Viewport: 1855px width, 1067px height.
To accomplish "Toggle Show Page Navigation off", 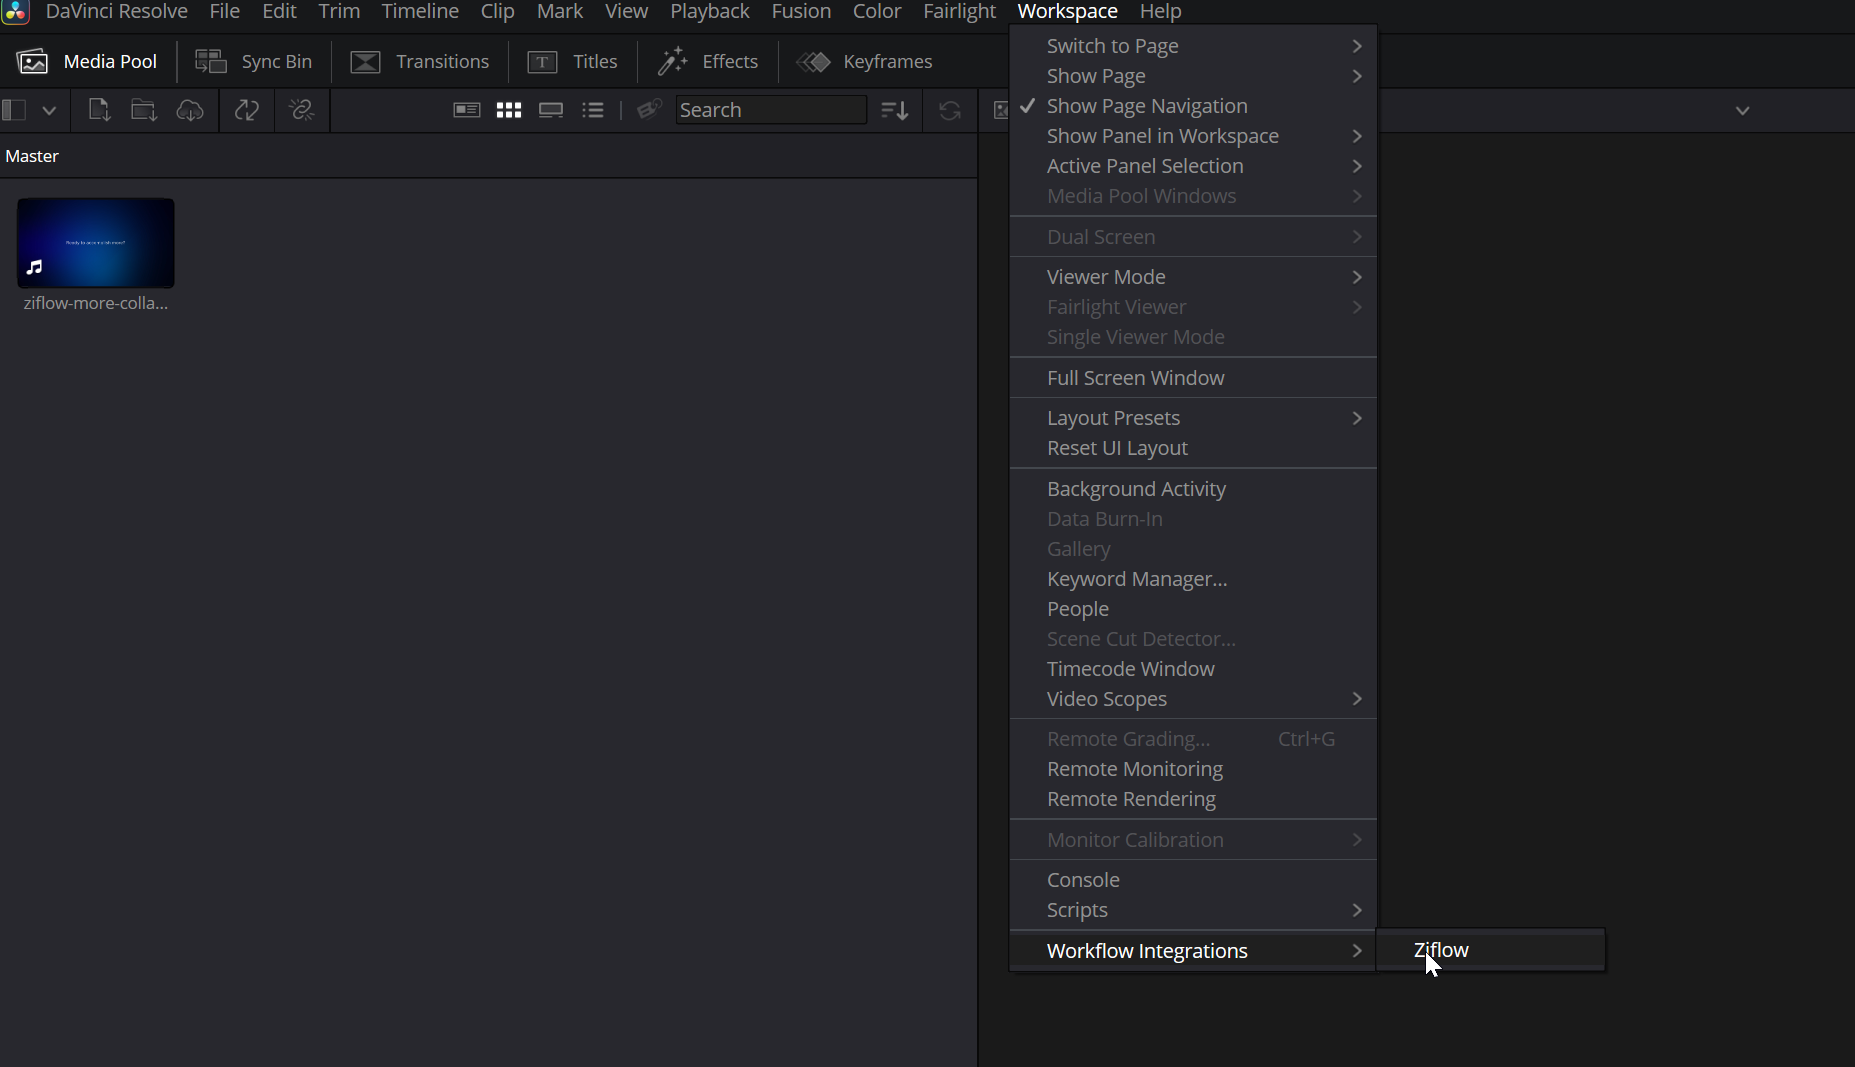I will click(1193, 106).
